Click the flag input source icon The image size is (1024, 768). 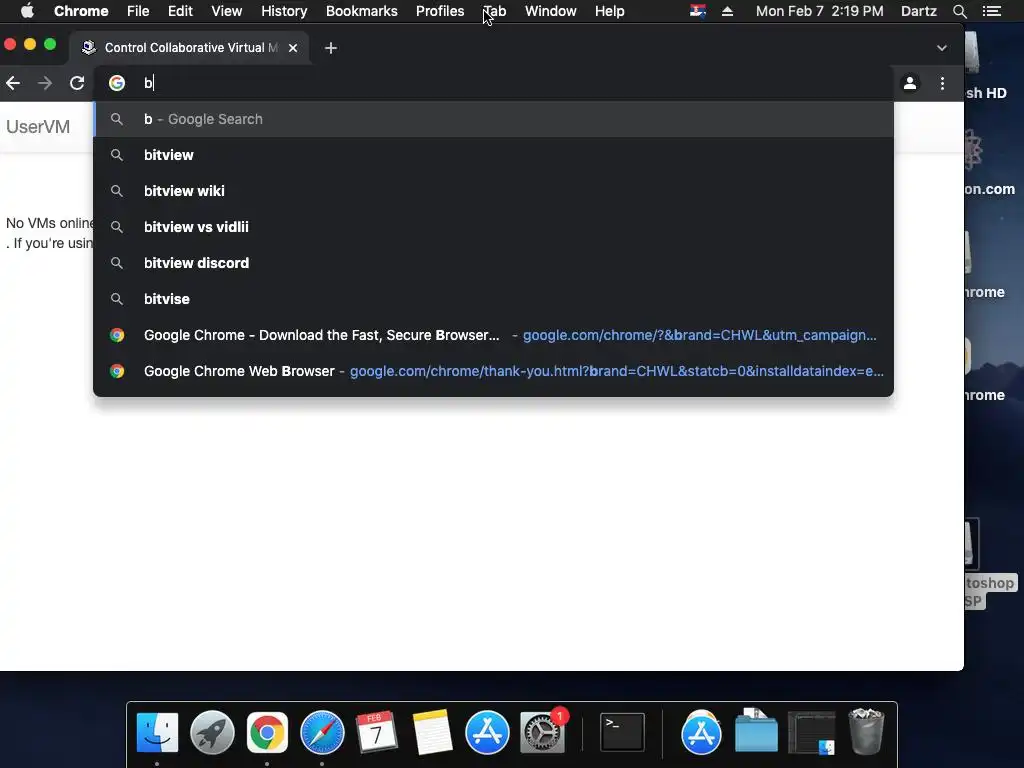(x=697, y=11)
